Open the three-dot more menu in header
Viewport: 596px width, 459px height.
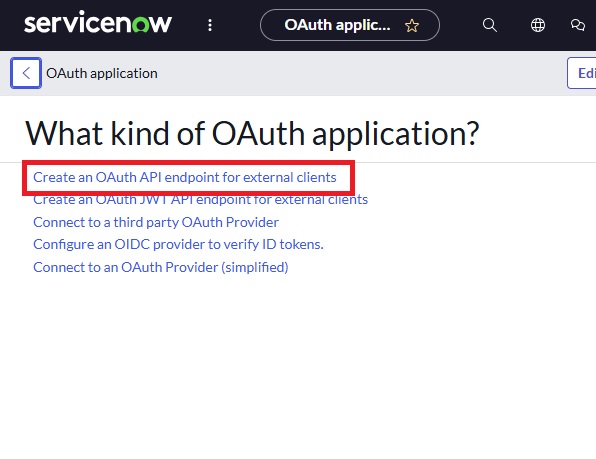pyautogui.click(x=210, y=25)
